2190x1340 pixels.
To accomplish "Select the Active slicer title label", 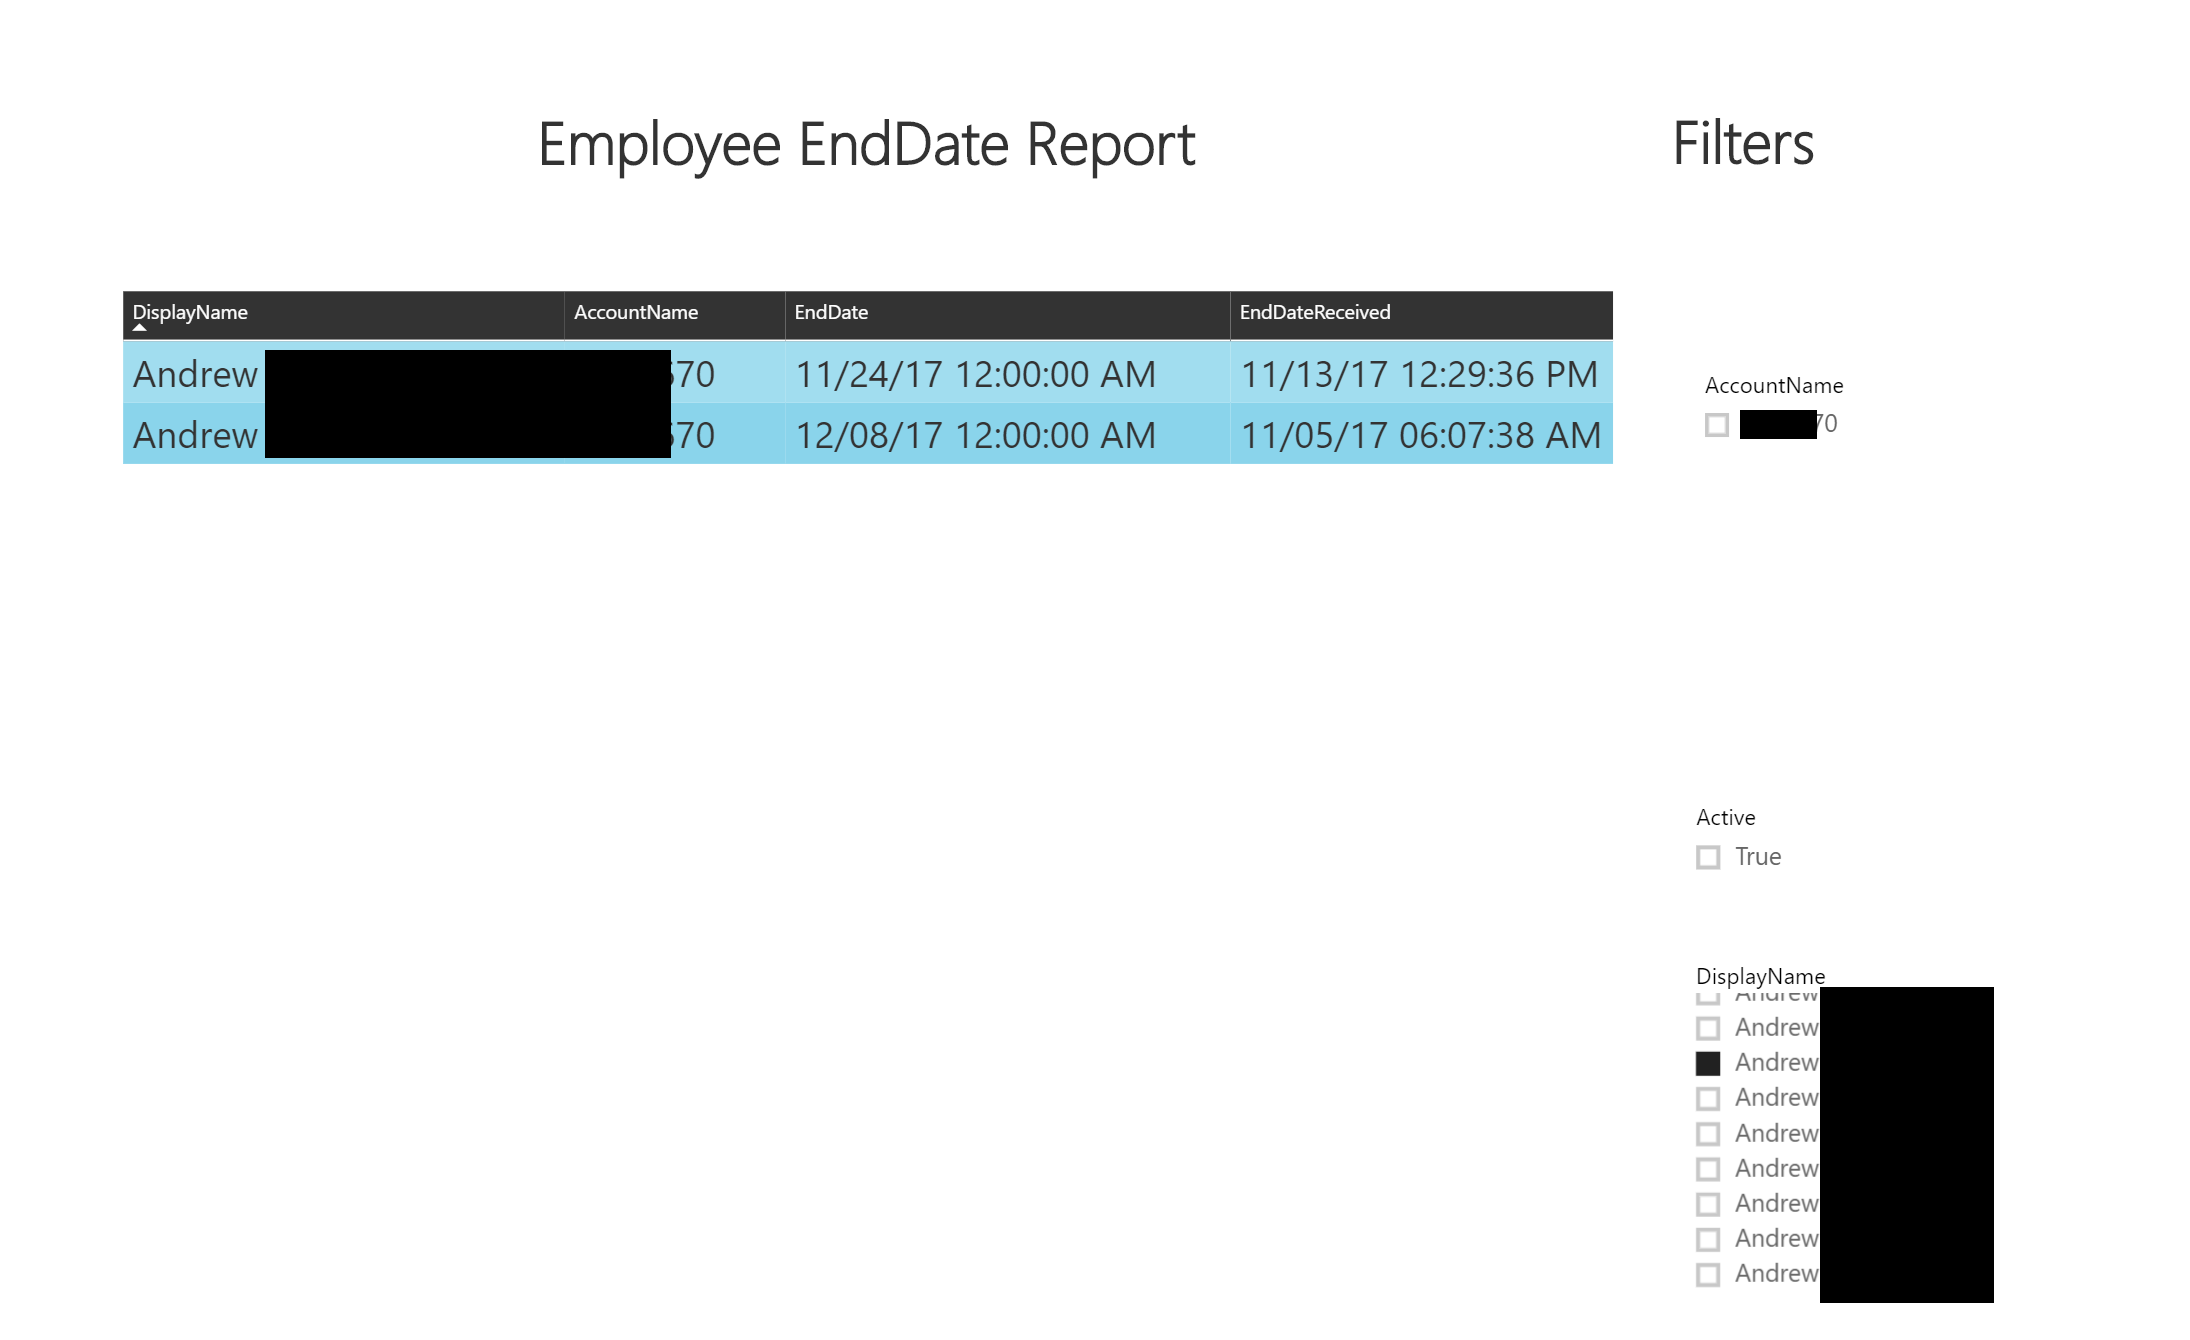I will click(1725, 818).
